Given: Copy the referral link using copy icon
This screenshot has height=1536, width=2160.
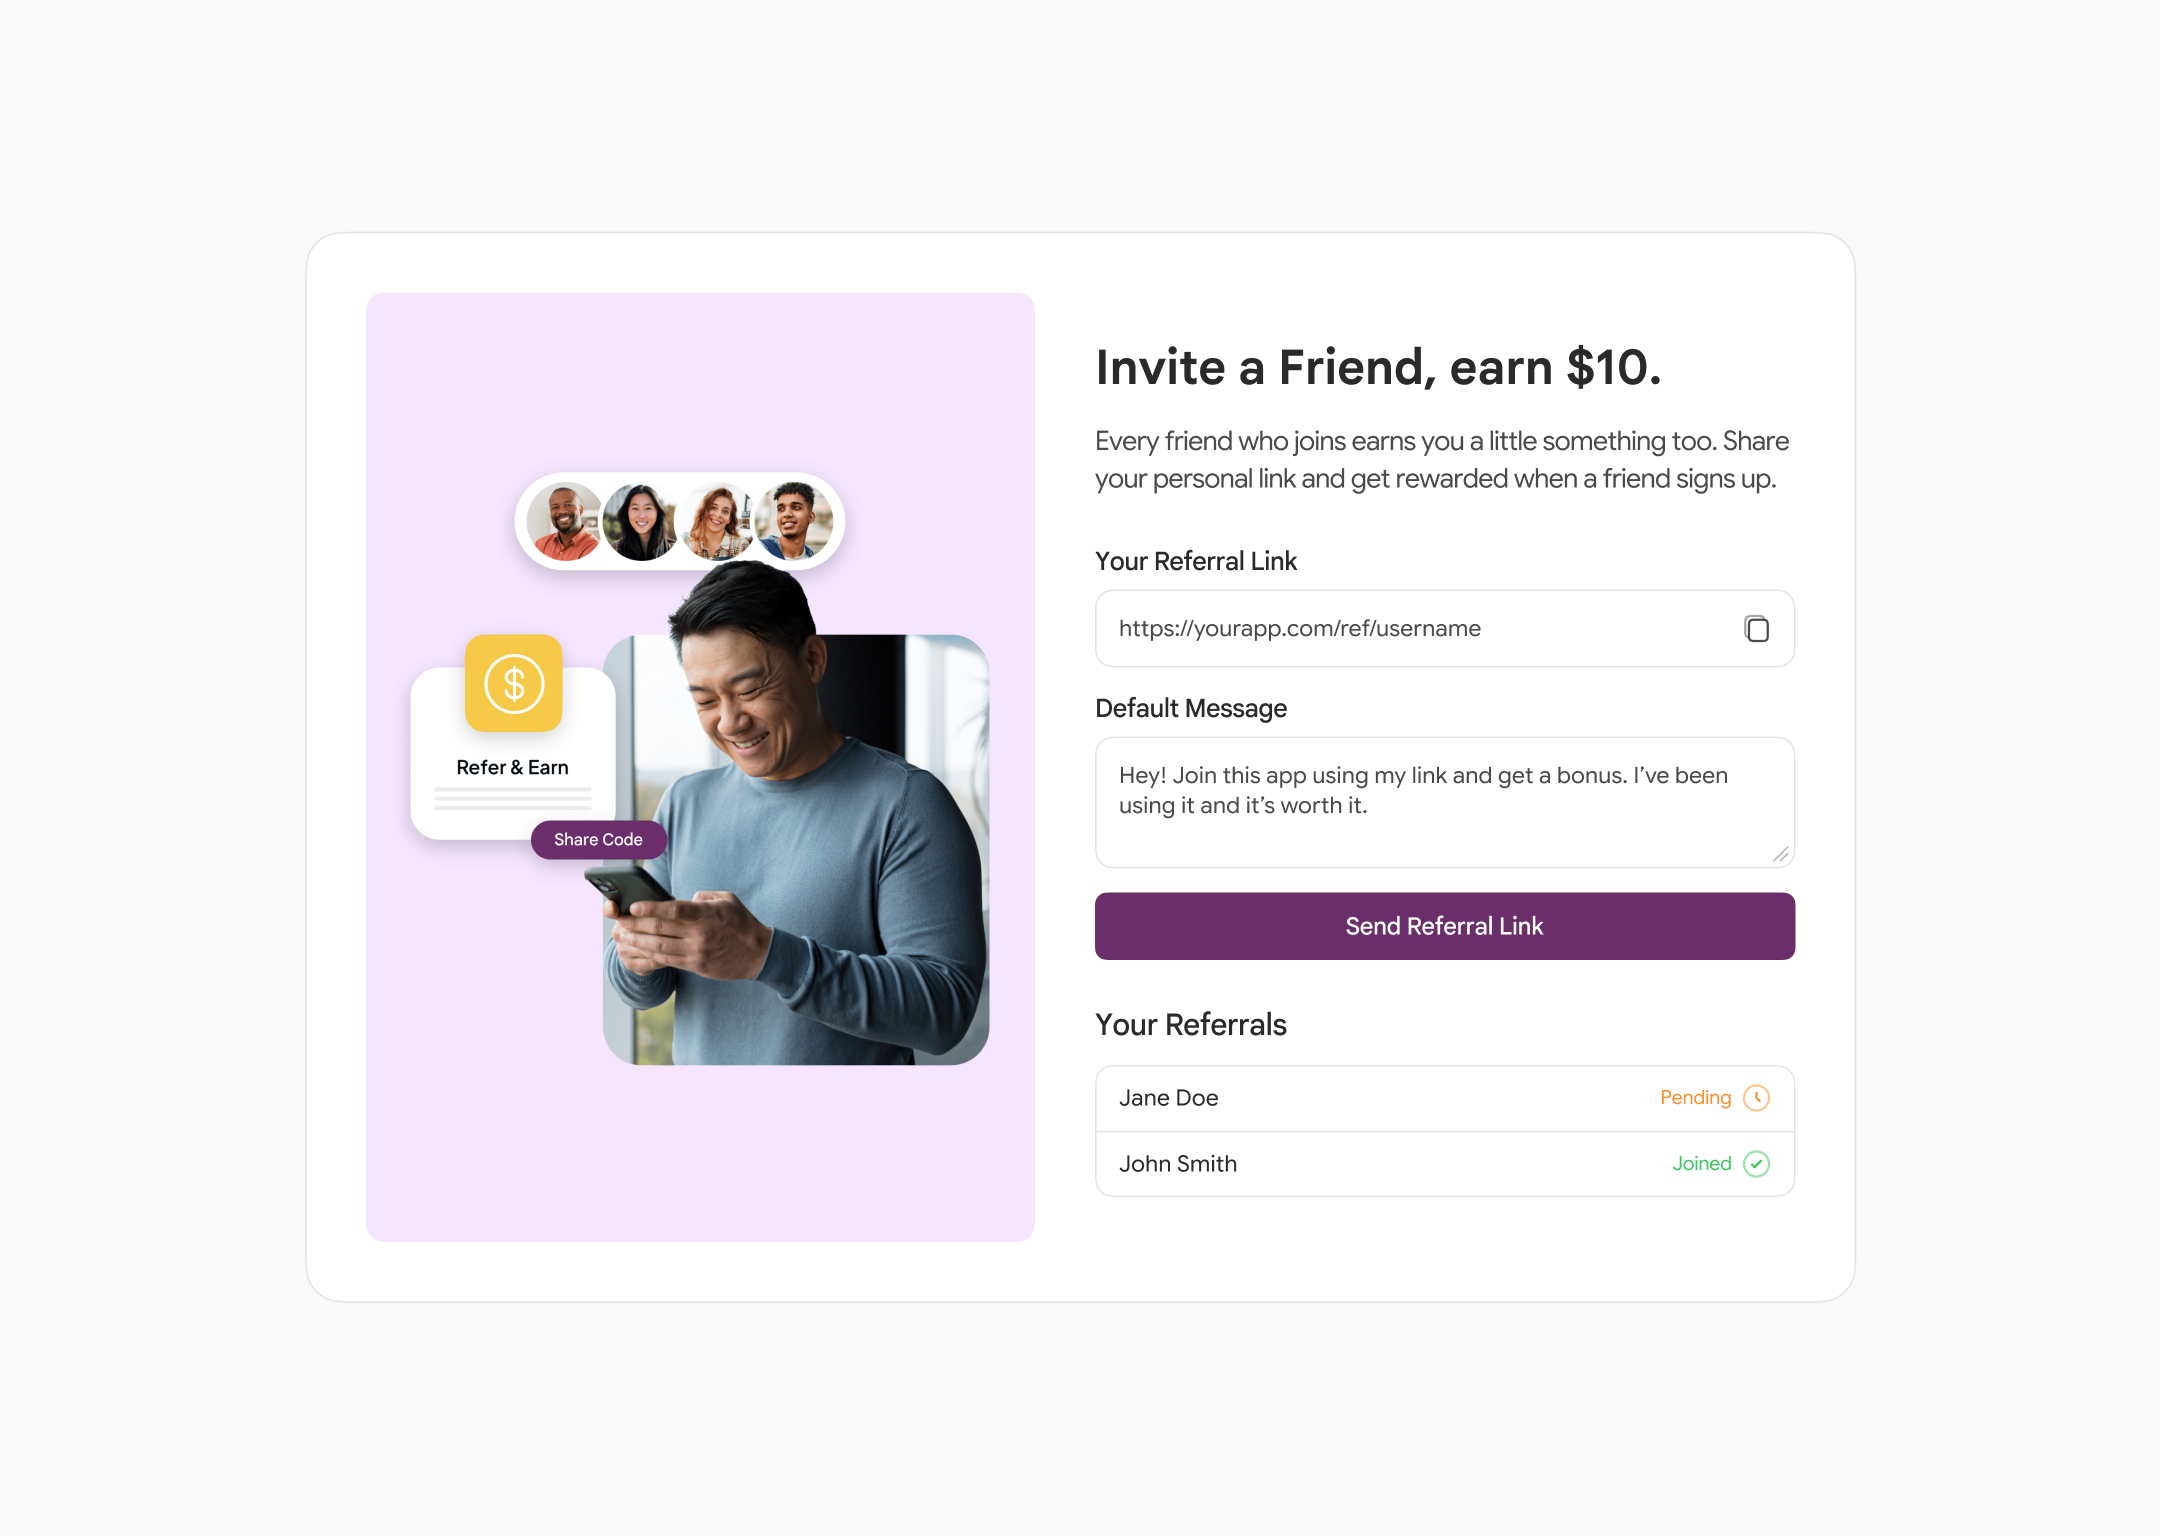Looking at the screenshot, I should [x=1756, y=629].
